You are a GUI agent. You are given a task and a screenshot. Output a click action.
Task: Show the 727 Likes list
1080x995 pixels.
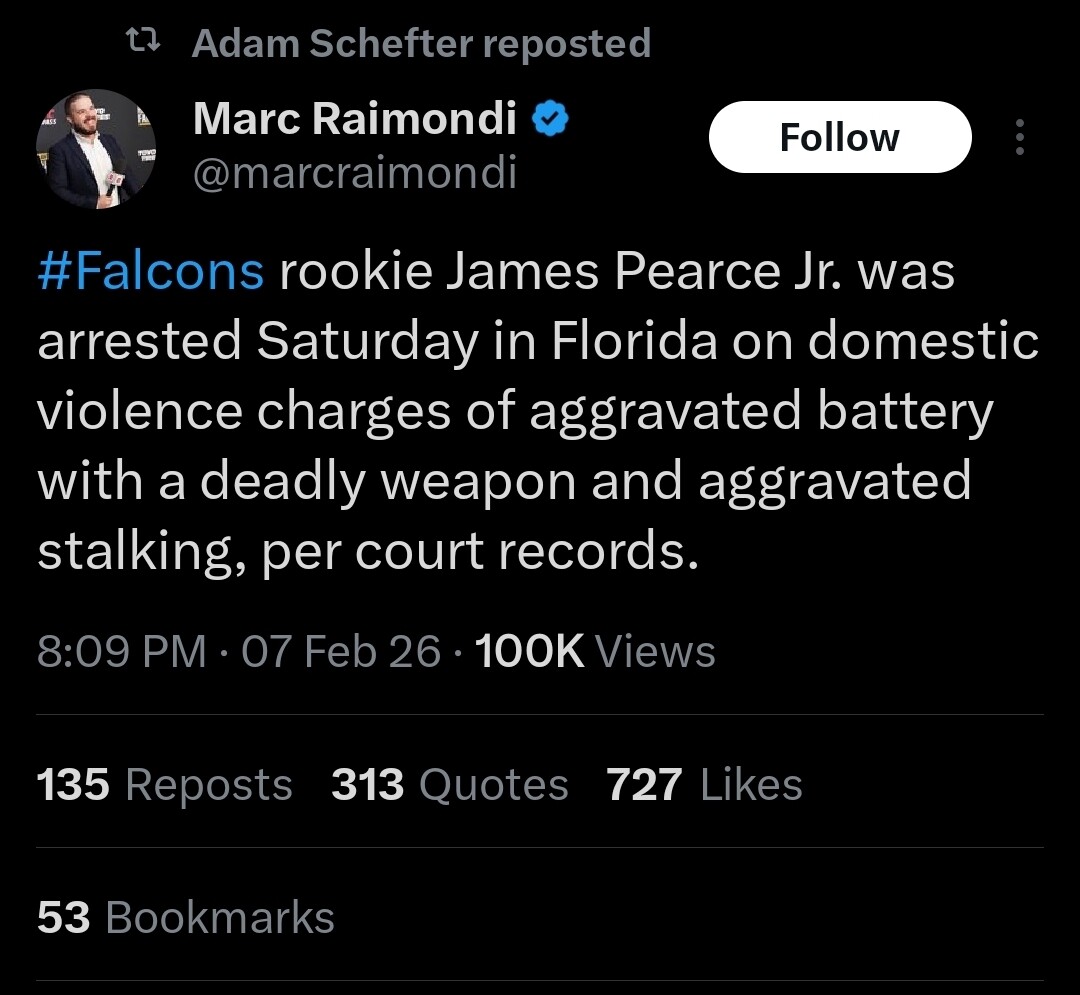click(704, 785)
